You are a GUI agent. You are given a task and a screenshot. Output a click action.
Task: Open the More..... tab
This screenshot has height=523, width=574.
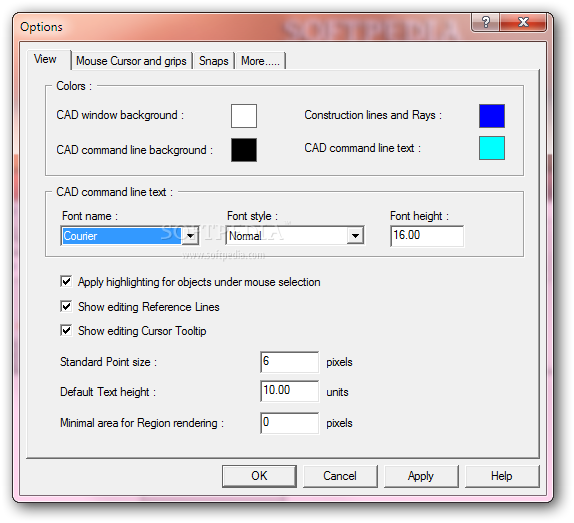pyautogui.click(x=260, y=61)
